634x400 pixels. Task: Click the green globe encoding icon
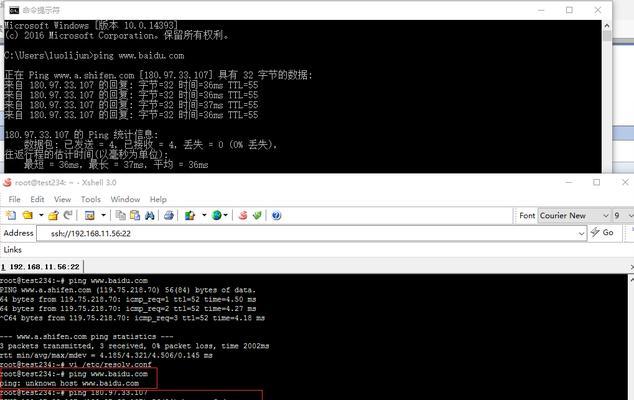217,215
